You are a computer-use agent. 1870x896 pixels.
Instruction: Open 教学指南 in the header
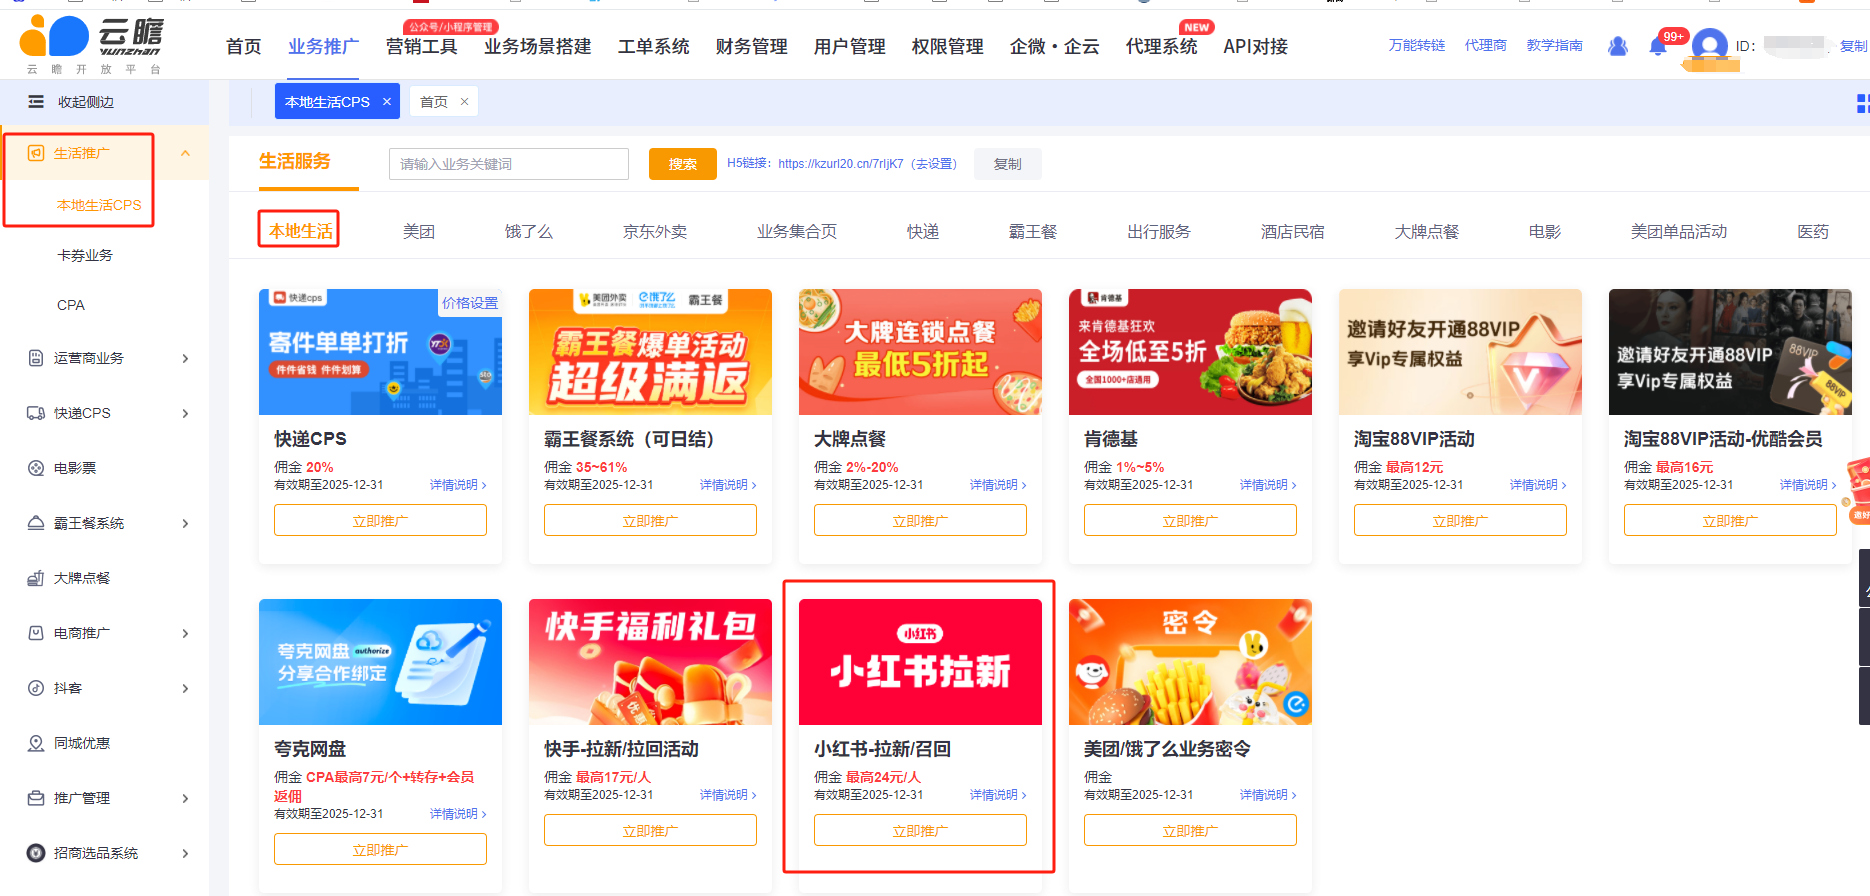1555,46
